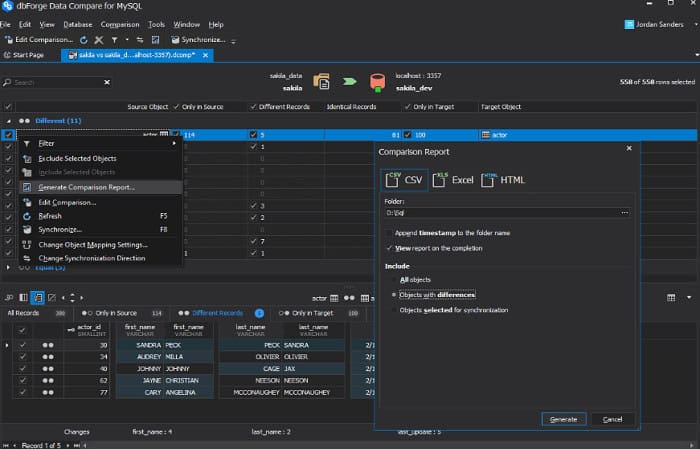Toggle the Different Records column checkbox
This screenshot has width=700, height=449.
(x=253, y=107)
